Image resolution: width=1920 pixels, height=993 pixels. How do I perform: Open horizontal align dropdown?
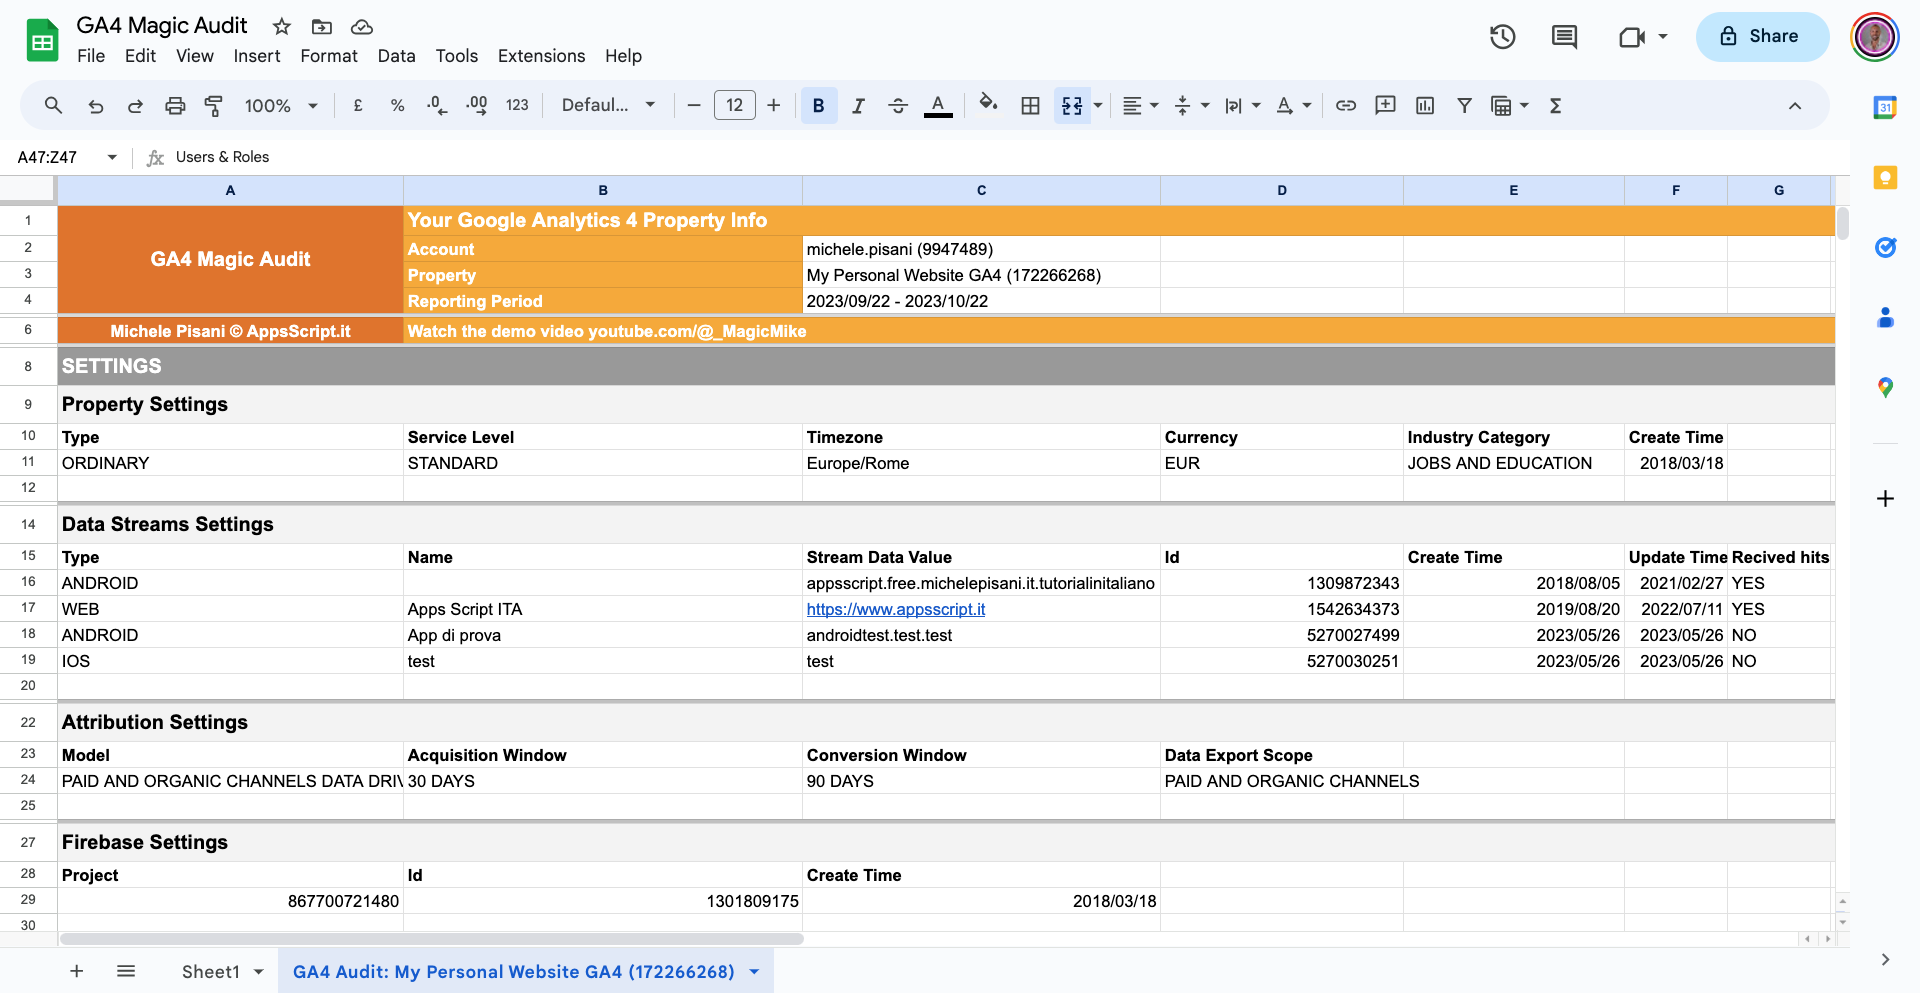[1139, 105]
